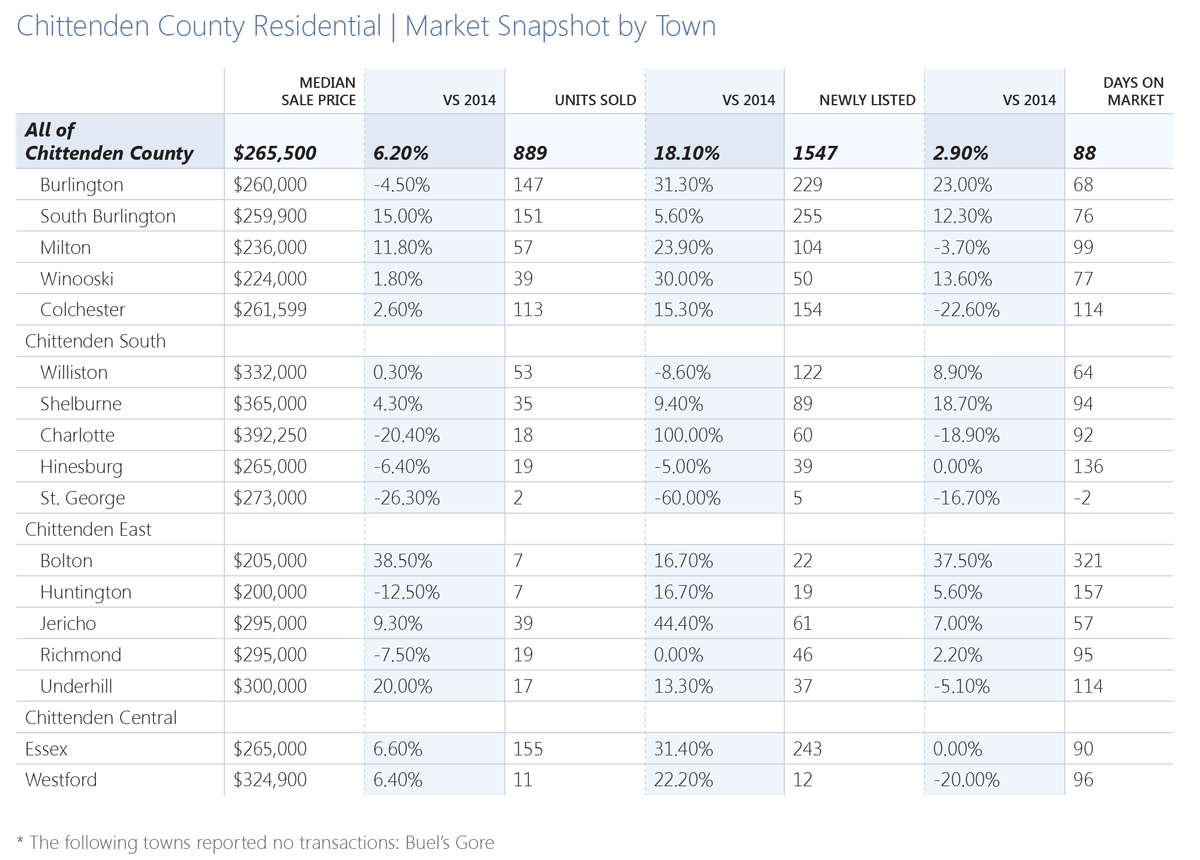Click the 'Chittenden East' section label
This screenshot has width=1200, height=860.
point(89,529)
